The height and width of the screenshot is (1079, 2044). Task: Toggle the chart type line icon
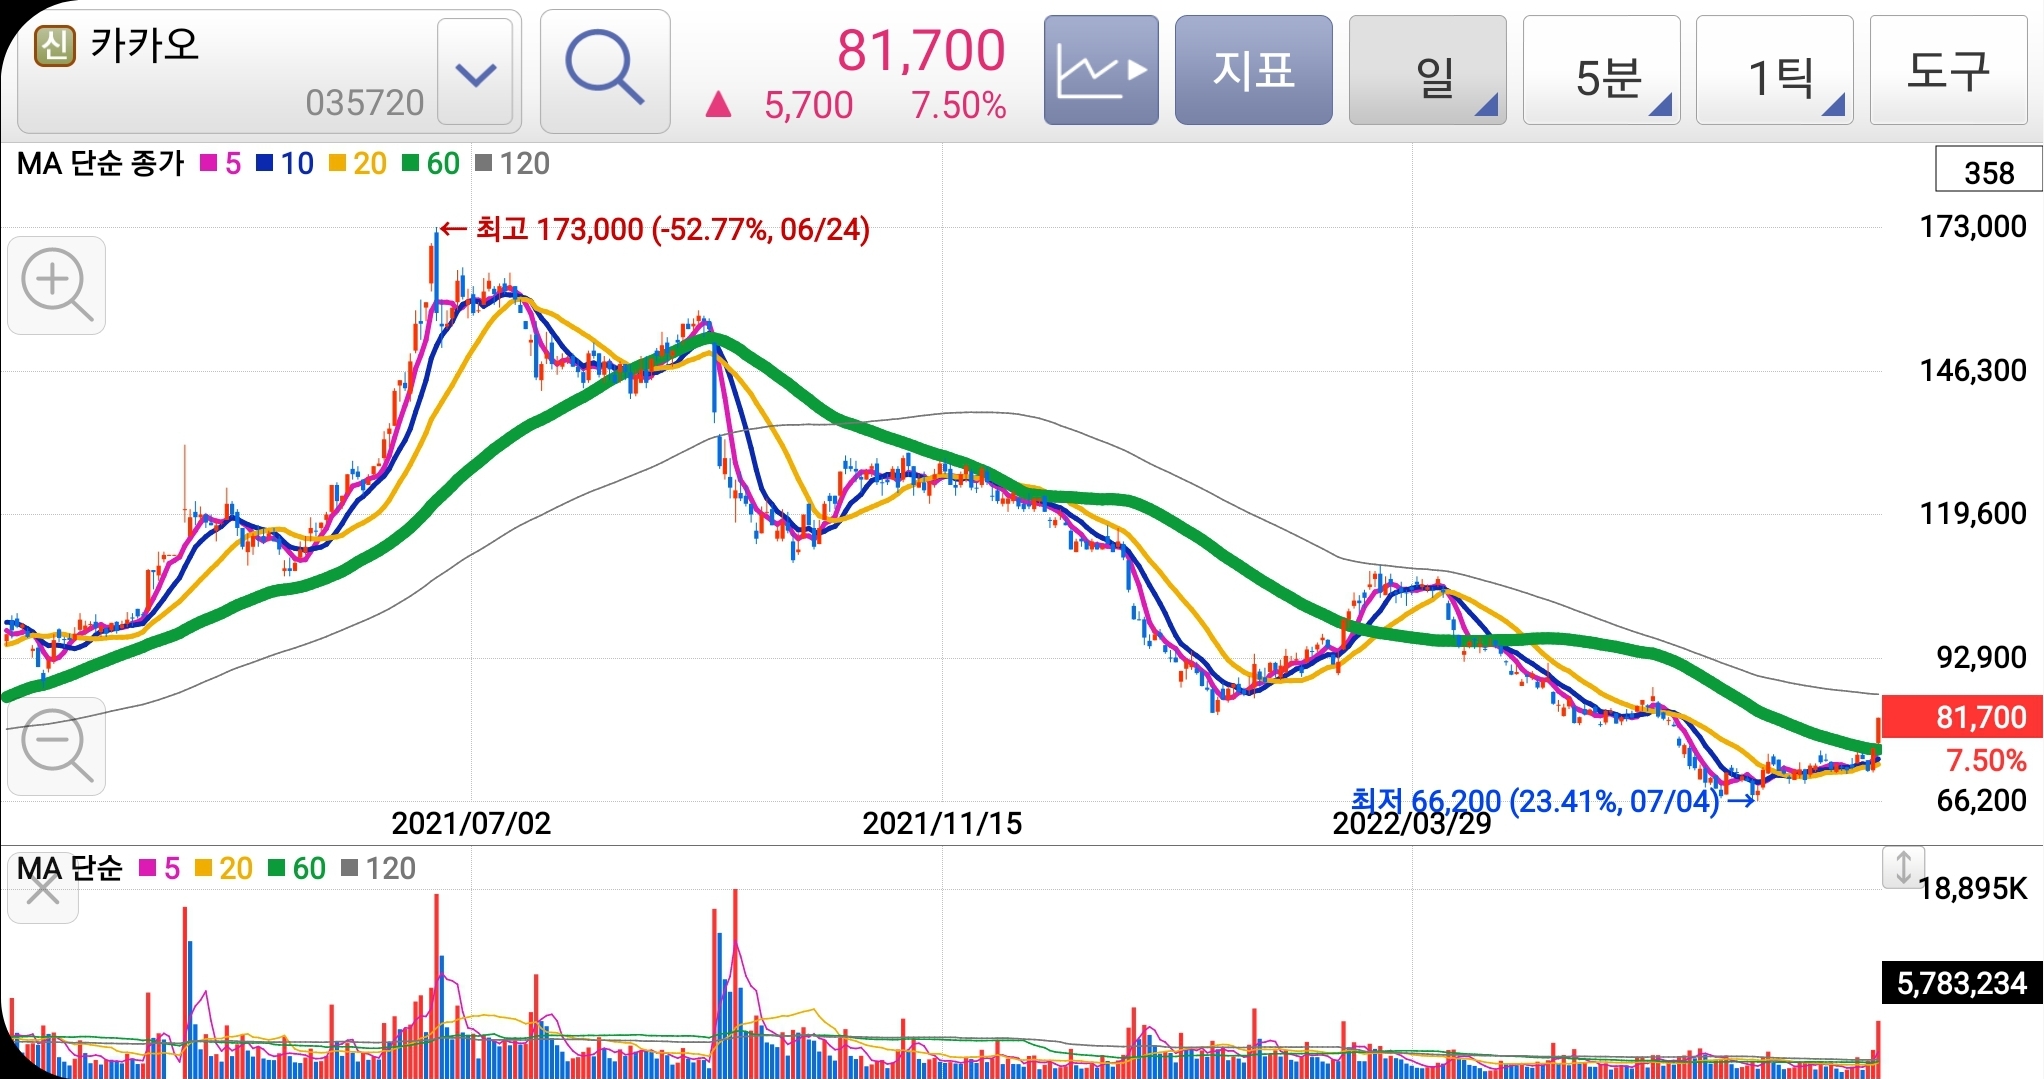[x=1101, y=70]
